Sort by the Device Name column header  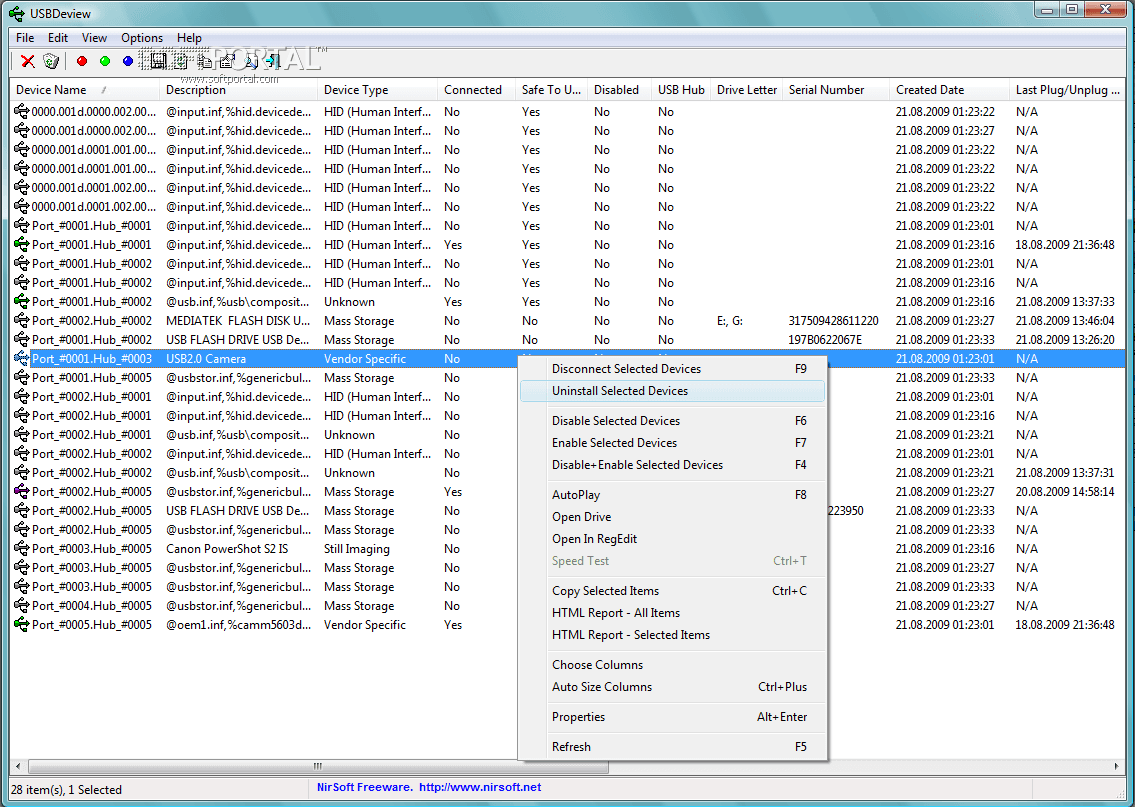[x=85, y=90]
